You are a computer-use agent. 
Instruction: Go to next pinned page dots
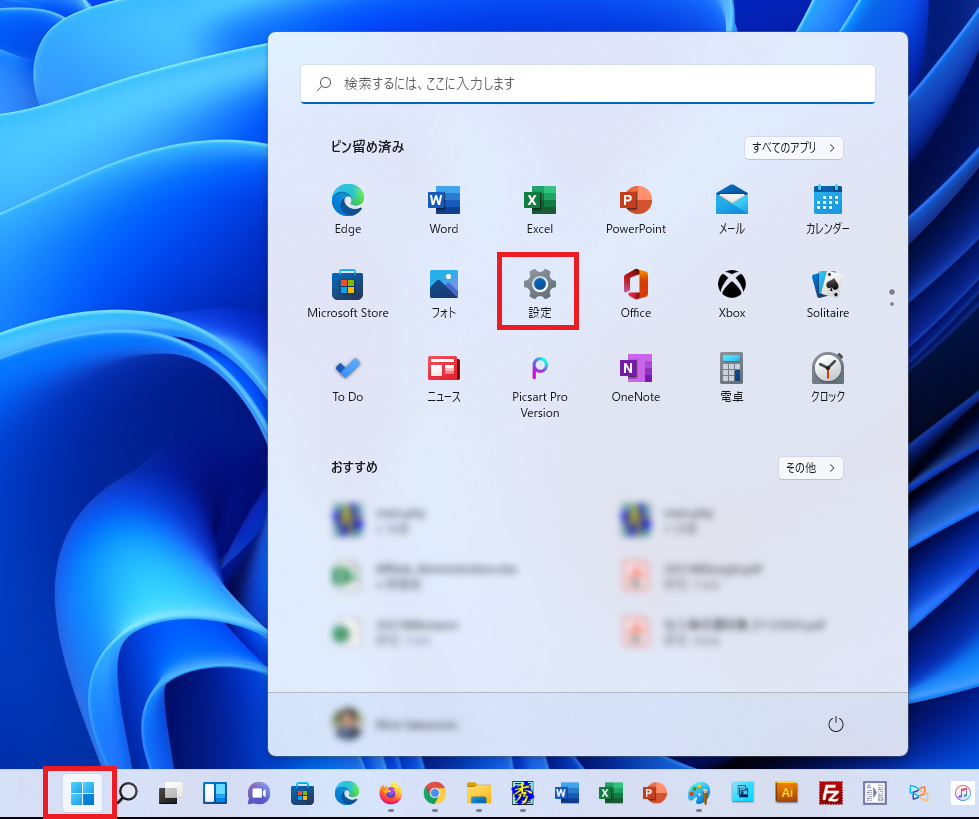(892, 297)
